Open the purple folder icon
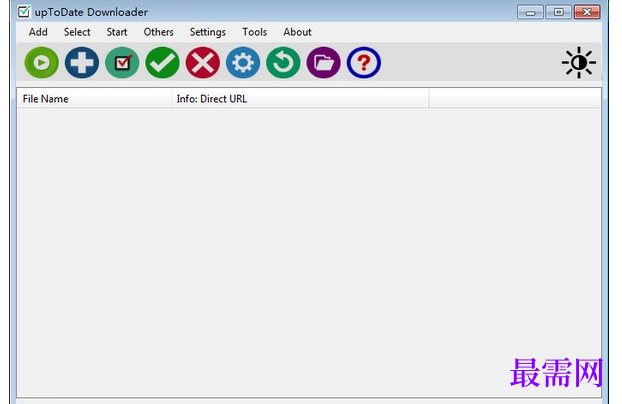The height and width of the screenshot is (404, 622). pos(324,63)
